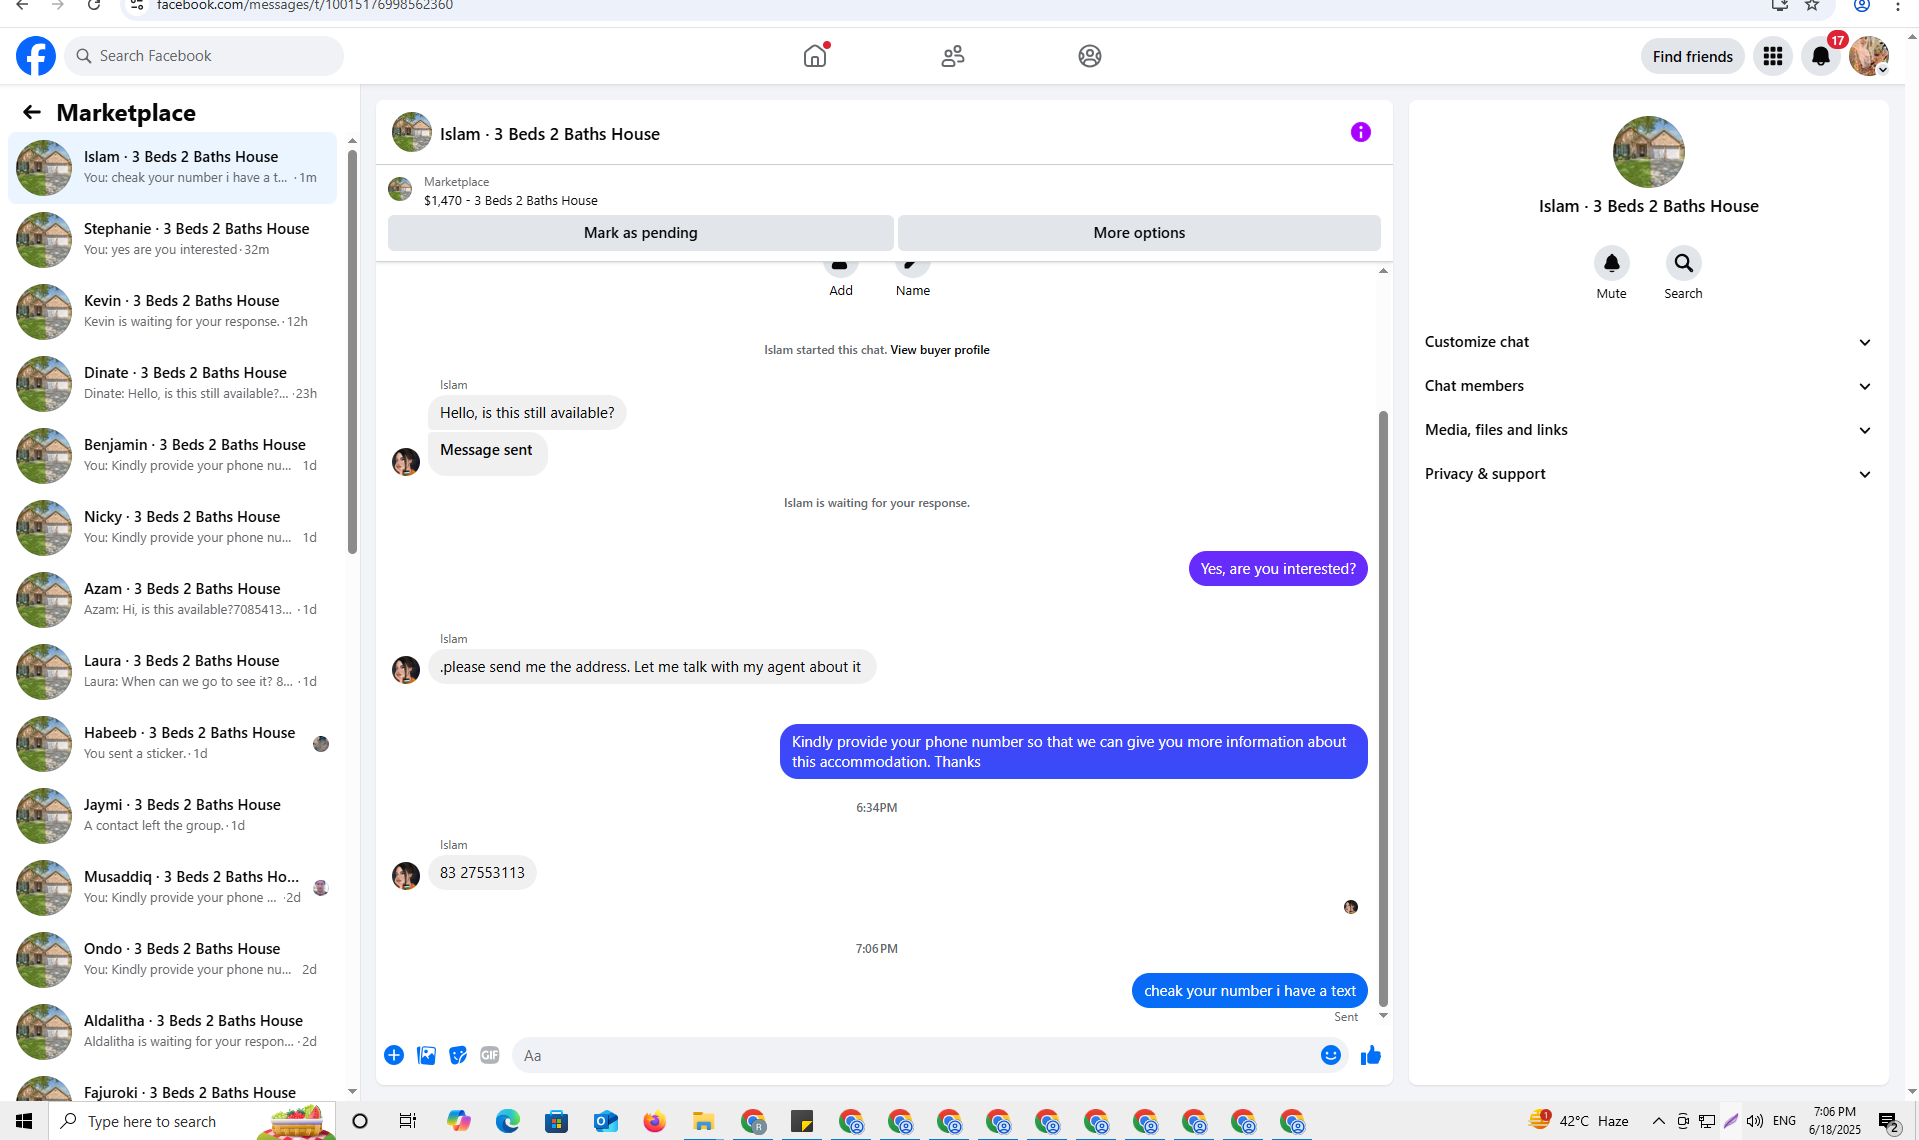
Task: Open volume control in system tray
Action: 1755,1121
